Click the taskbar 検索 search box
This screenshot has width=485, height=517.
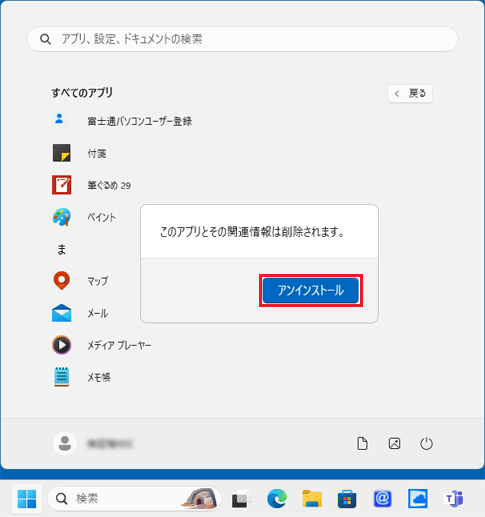(x=135, y=499)
